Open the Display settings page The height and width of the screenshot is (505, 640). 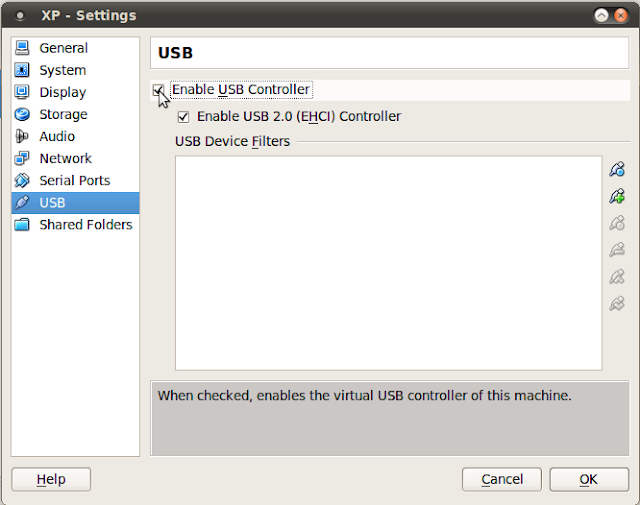click(75, 92)
